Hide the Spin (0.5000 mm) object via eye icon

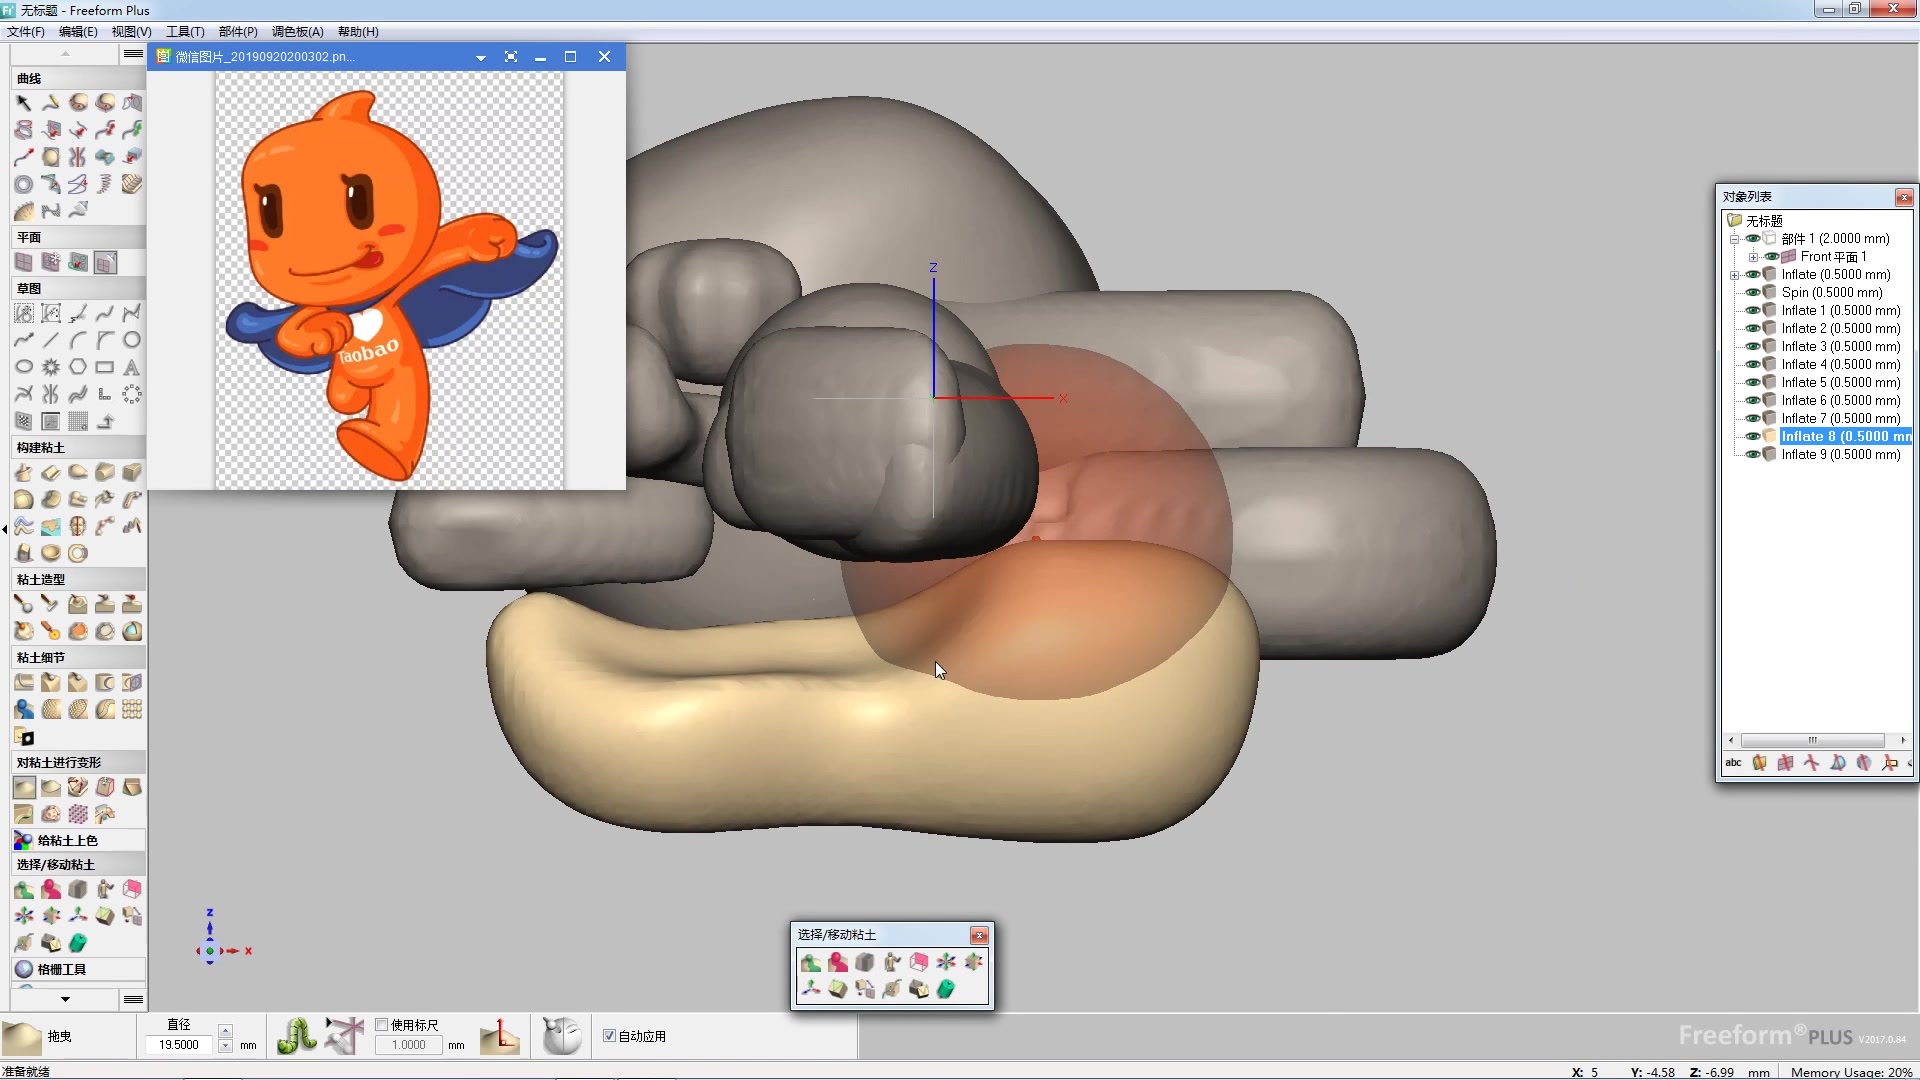pos(1752,293)
